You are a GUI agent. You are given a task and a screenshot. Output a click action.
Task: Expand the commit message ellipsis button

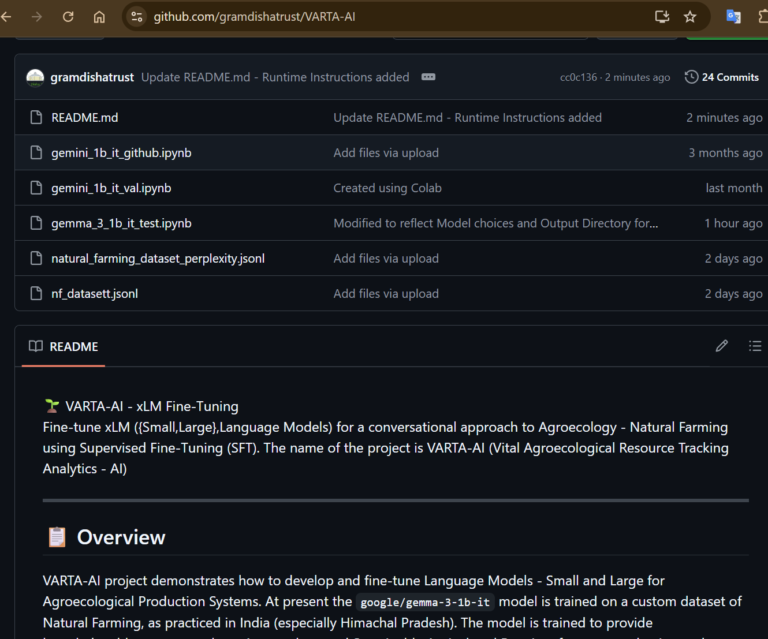(428, 77)
